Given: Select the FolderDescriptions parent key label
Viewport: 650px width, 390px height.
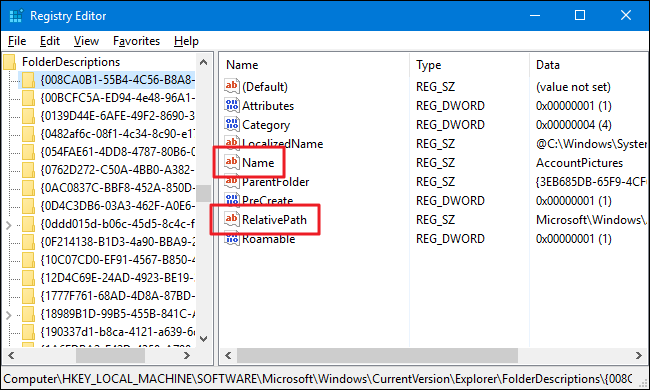Looking at the screenshot, I should click(71, 62).
